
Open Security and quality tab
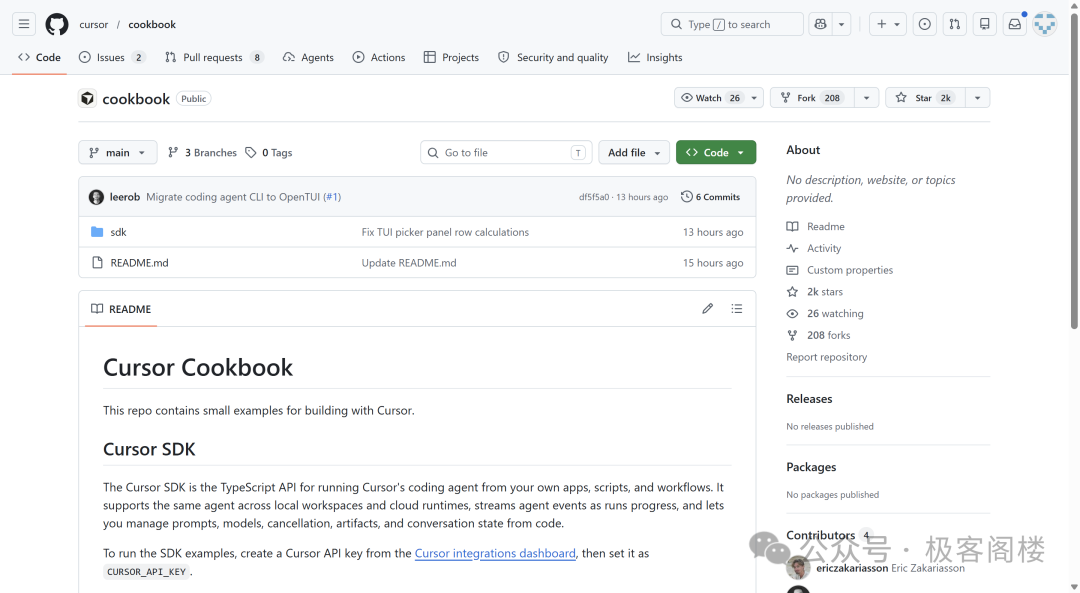point(553,57)
